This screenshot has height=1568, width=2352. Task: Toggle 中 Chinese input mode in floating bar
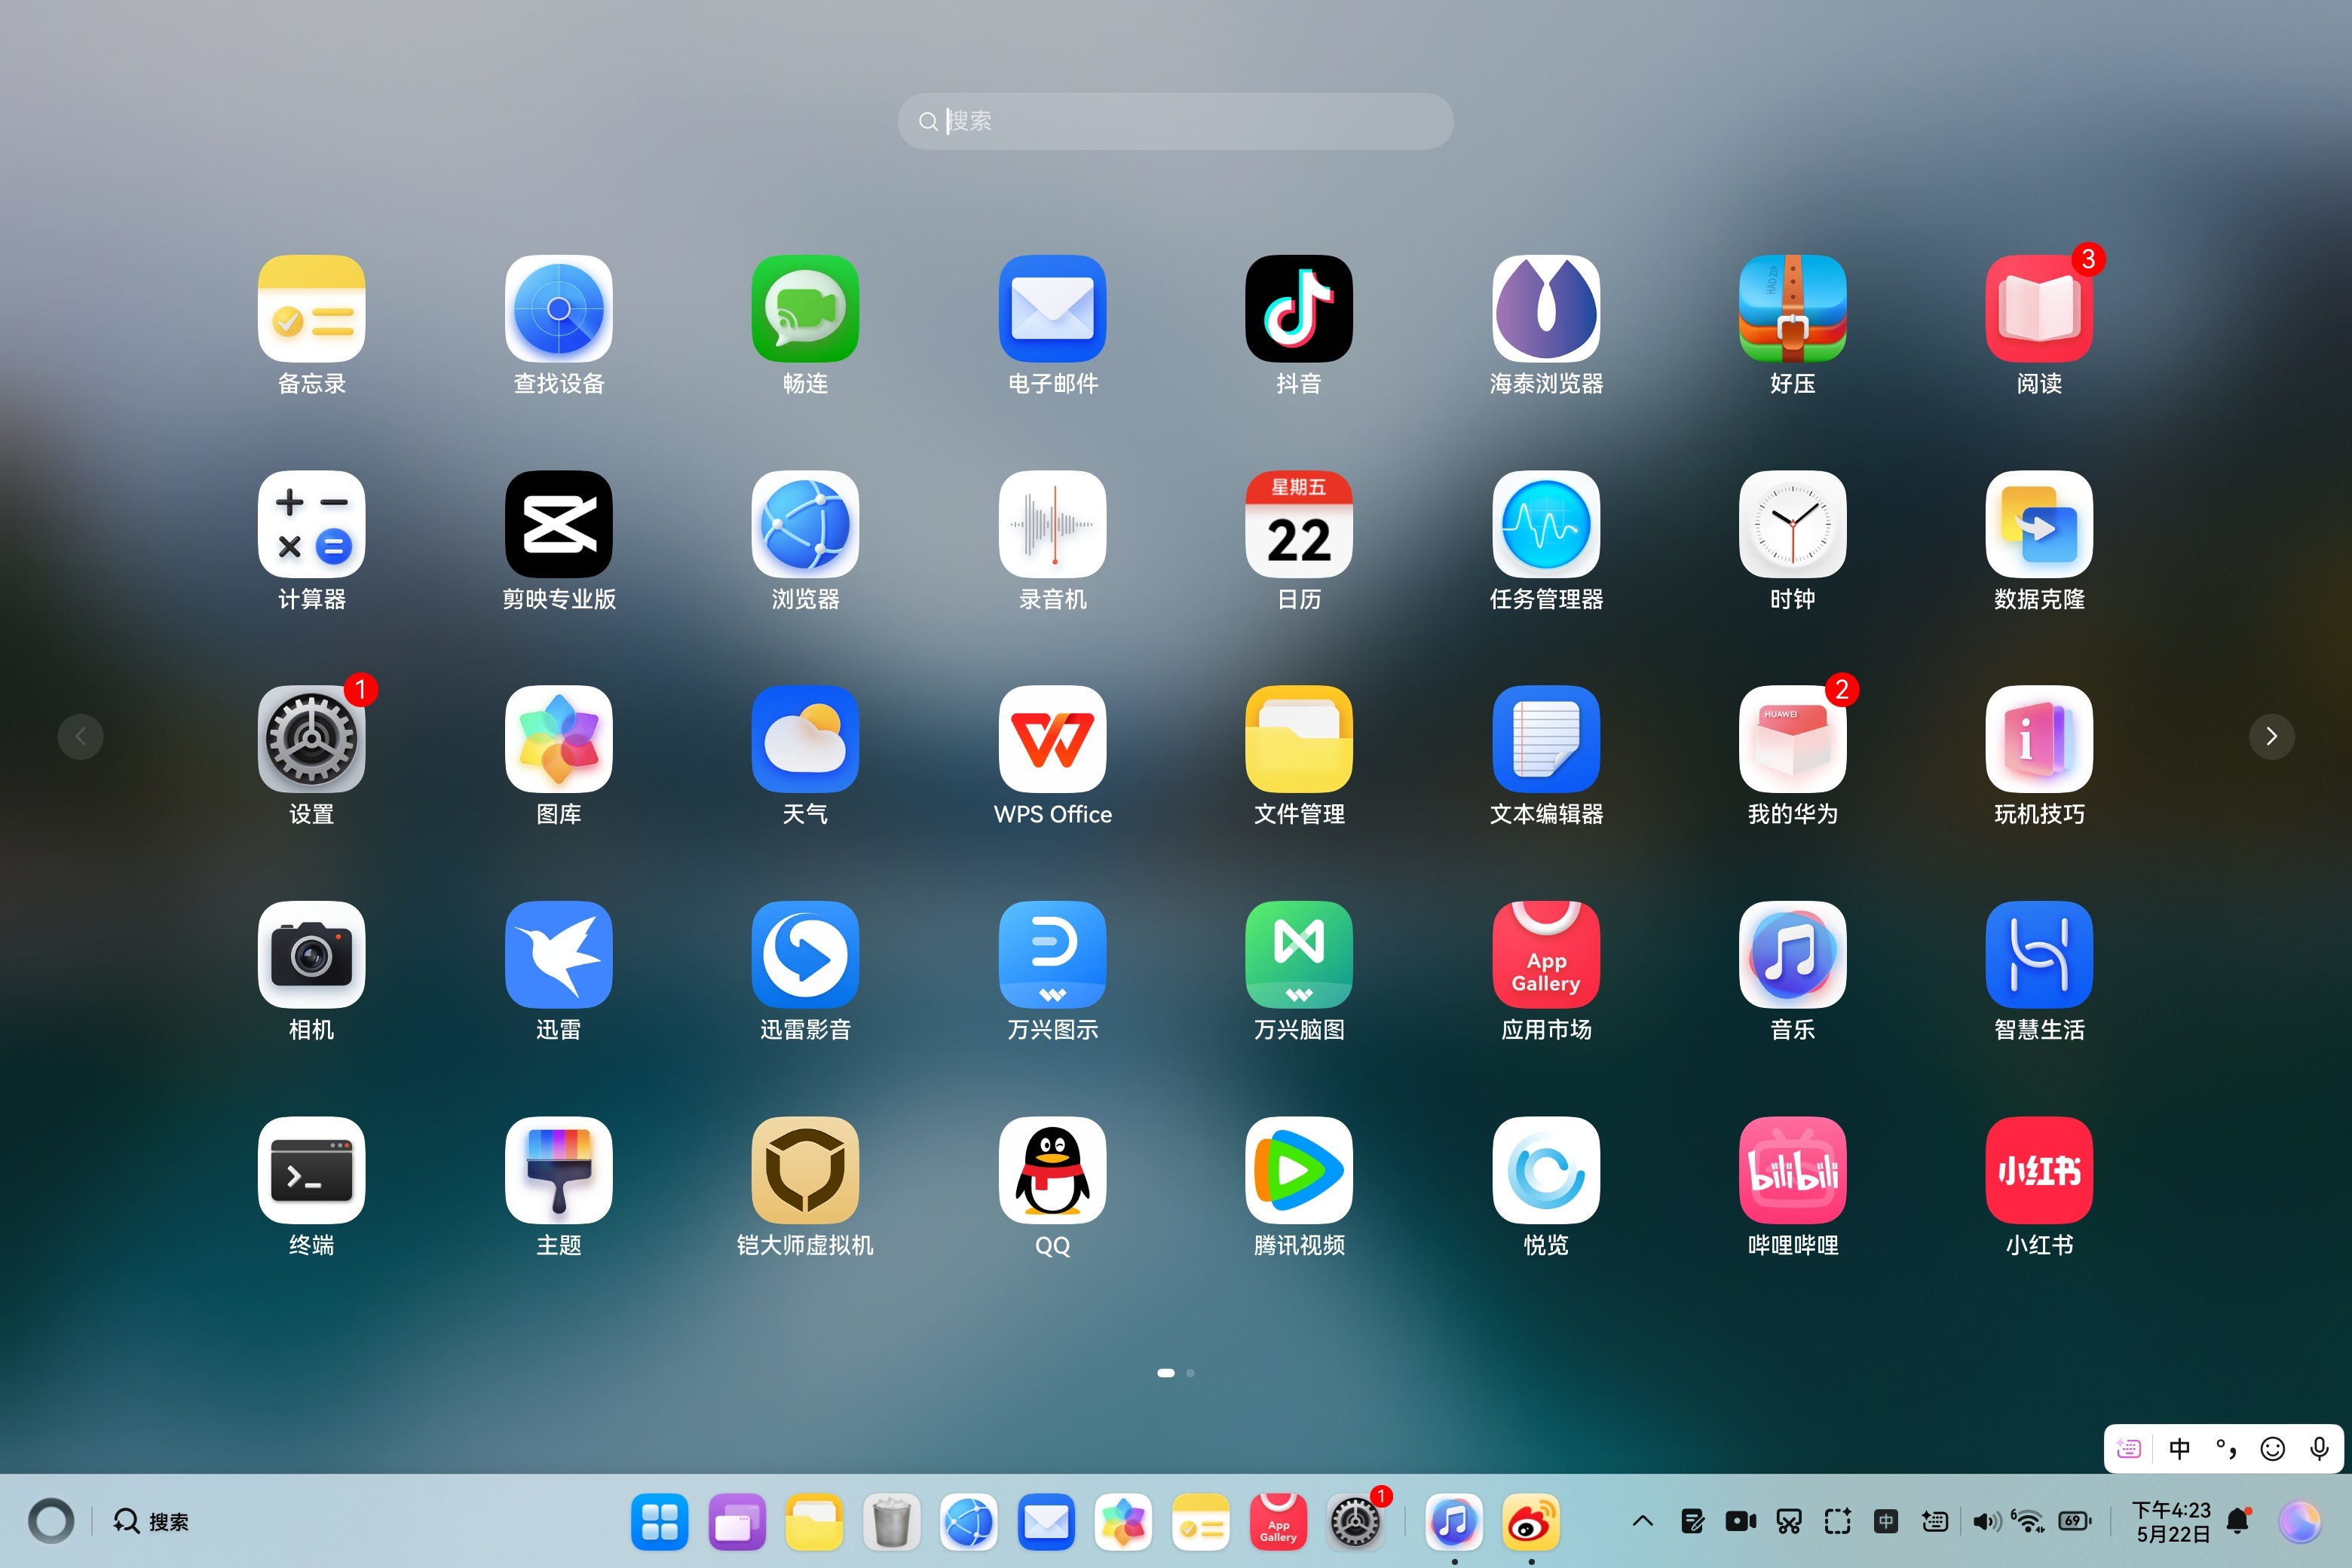(x=2179, y=1449)
